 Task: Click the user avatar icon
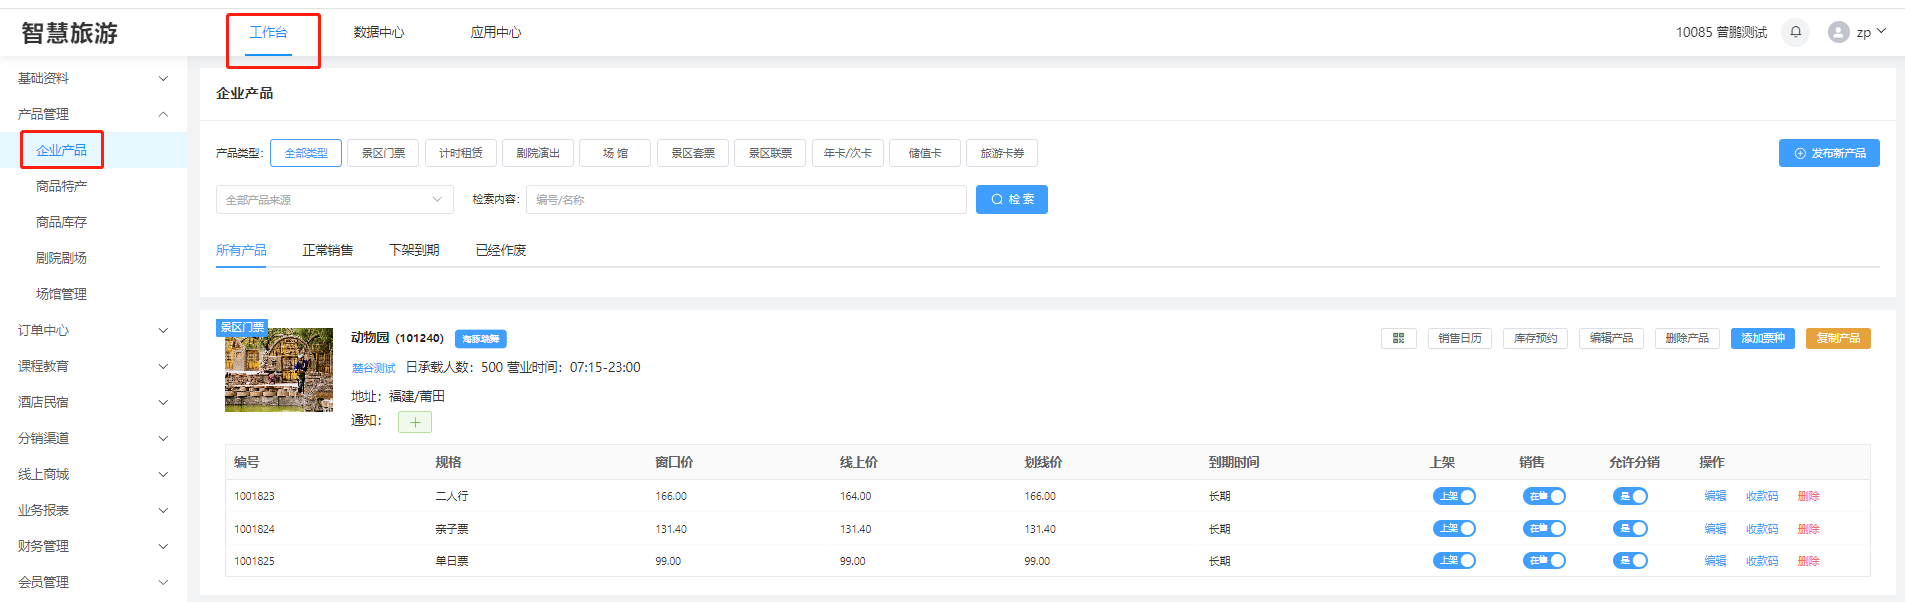click(x=1838, y=32)
